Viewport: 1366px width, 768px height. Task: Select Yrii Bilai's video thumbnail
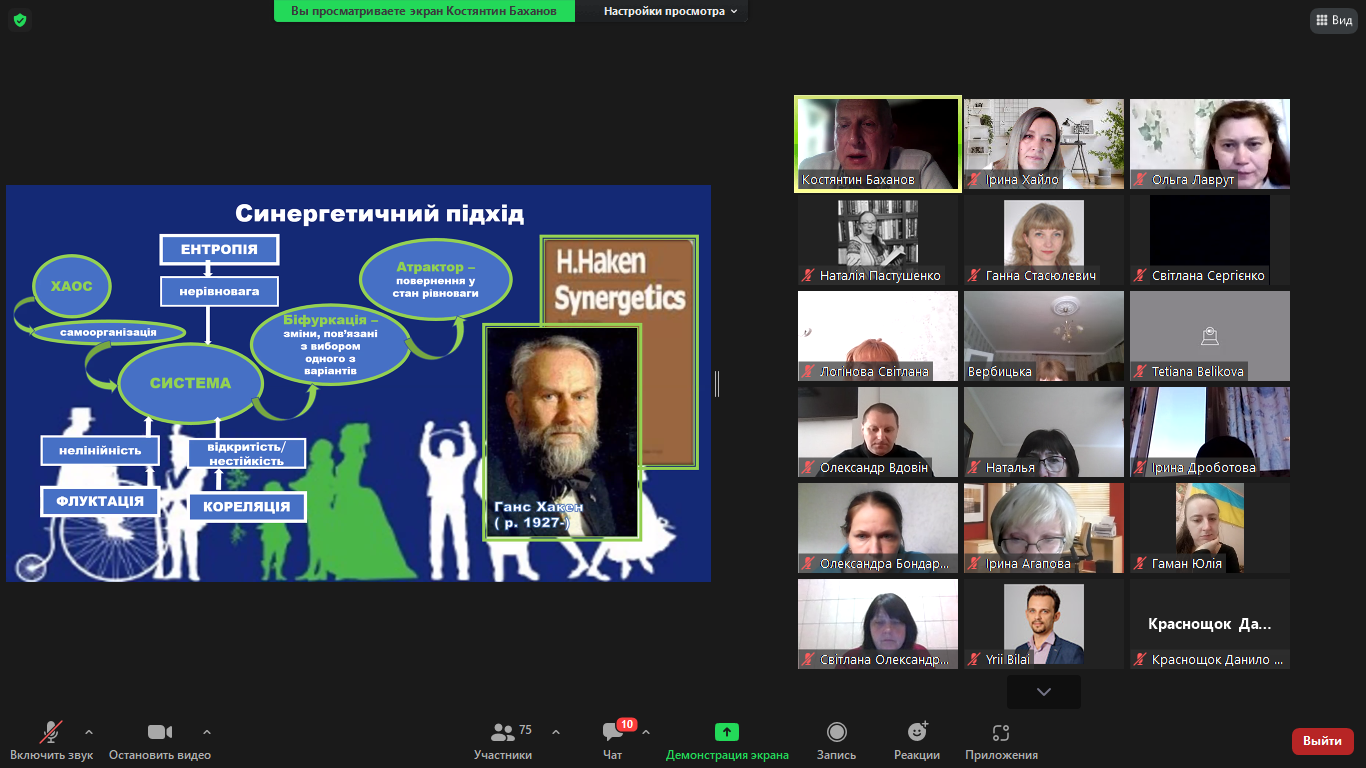coord(1043,624)
